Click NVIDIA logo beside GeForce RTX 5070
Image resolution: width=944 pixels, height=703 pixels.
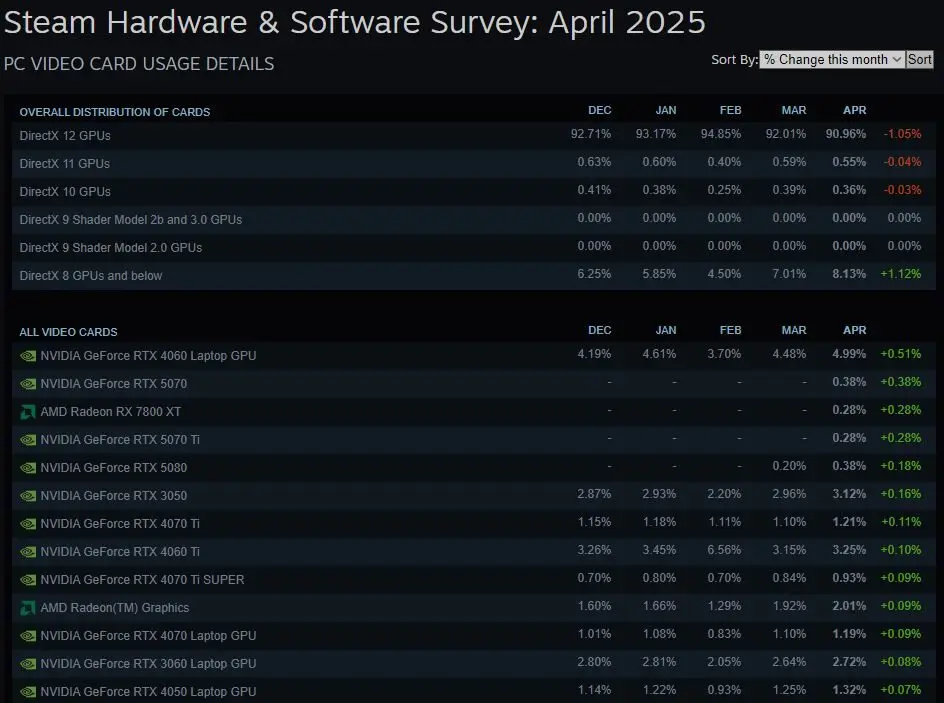coord(28,384)
